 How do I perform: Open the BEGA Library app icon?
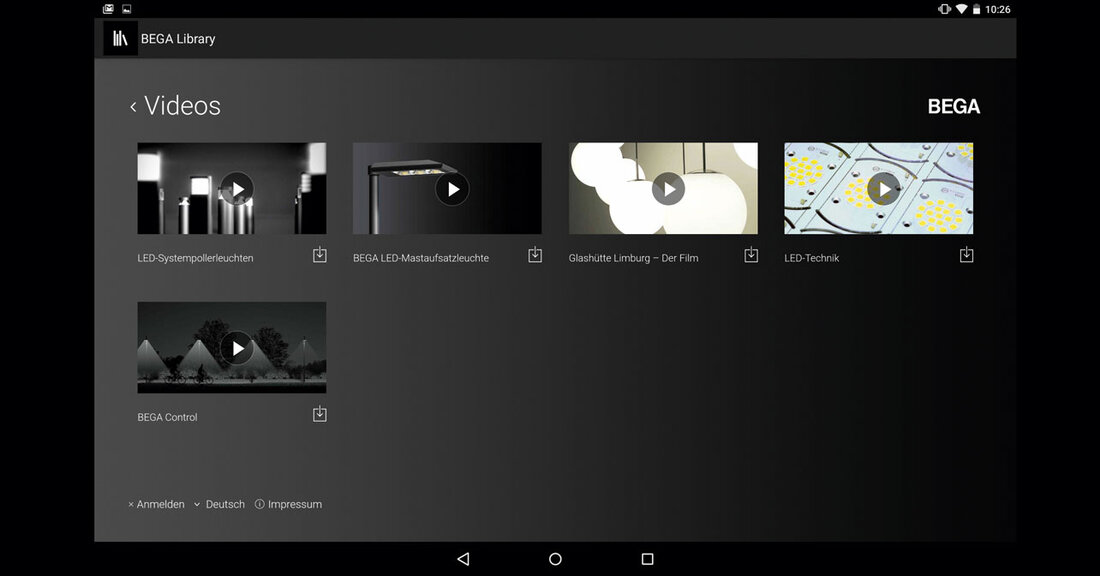click(x=120, y=39)
